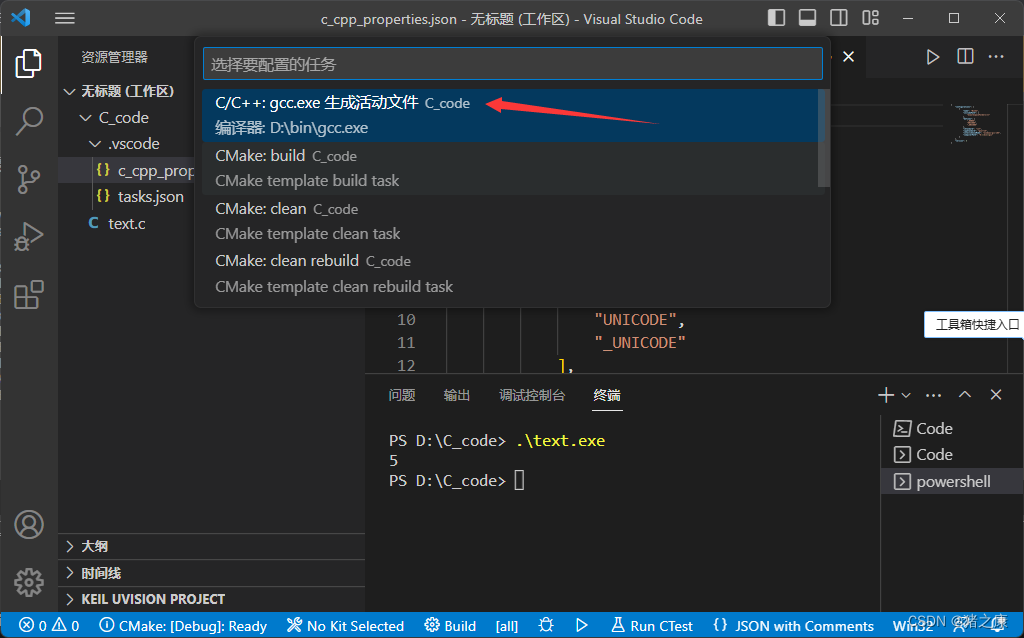Open more terminal actions (···) menu
Viewport: 1024px width, 638px height.
pyautogui.click(x=932, y=394)
